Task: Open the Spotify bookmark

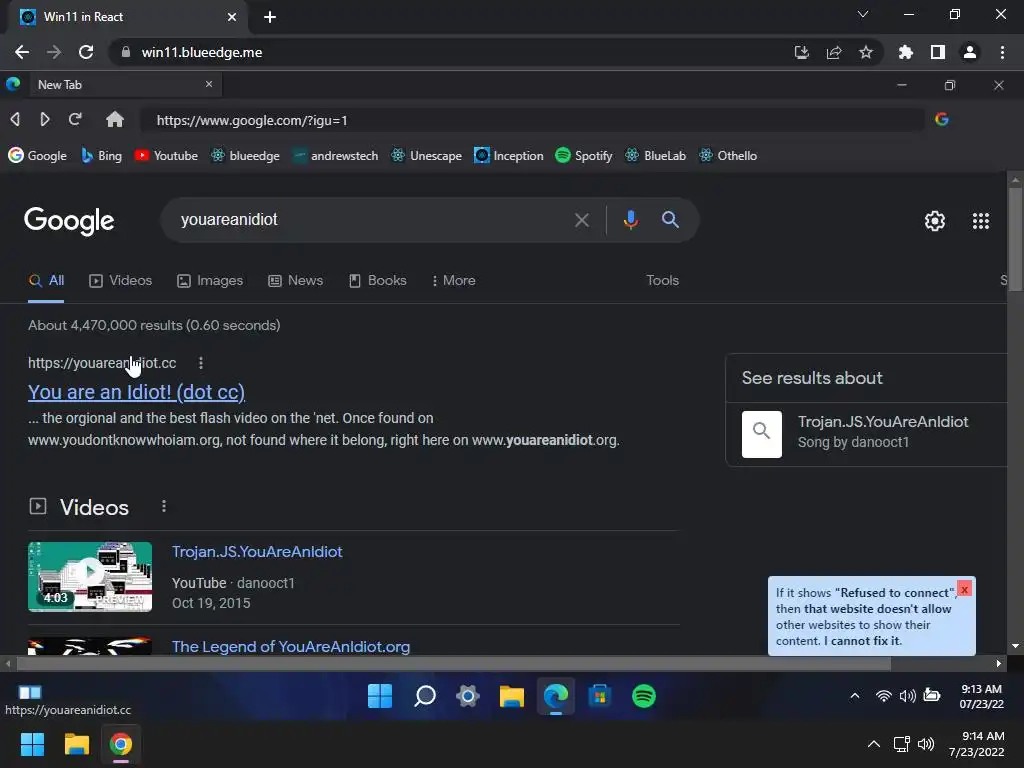Action: coord(584,155)
